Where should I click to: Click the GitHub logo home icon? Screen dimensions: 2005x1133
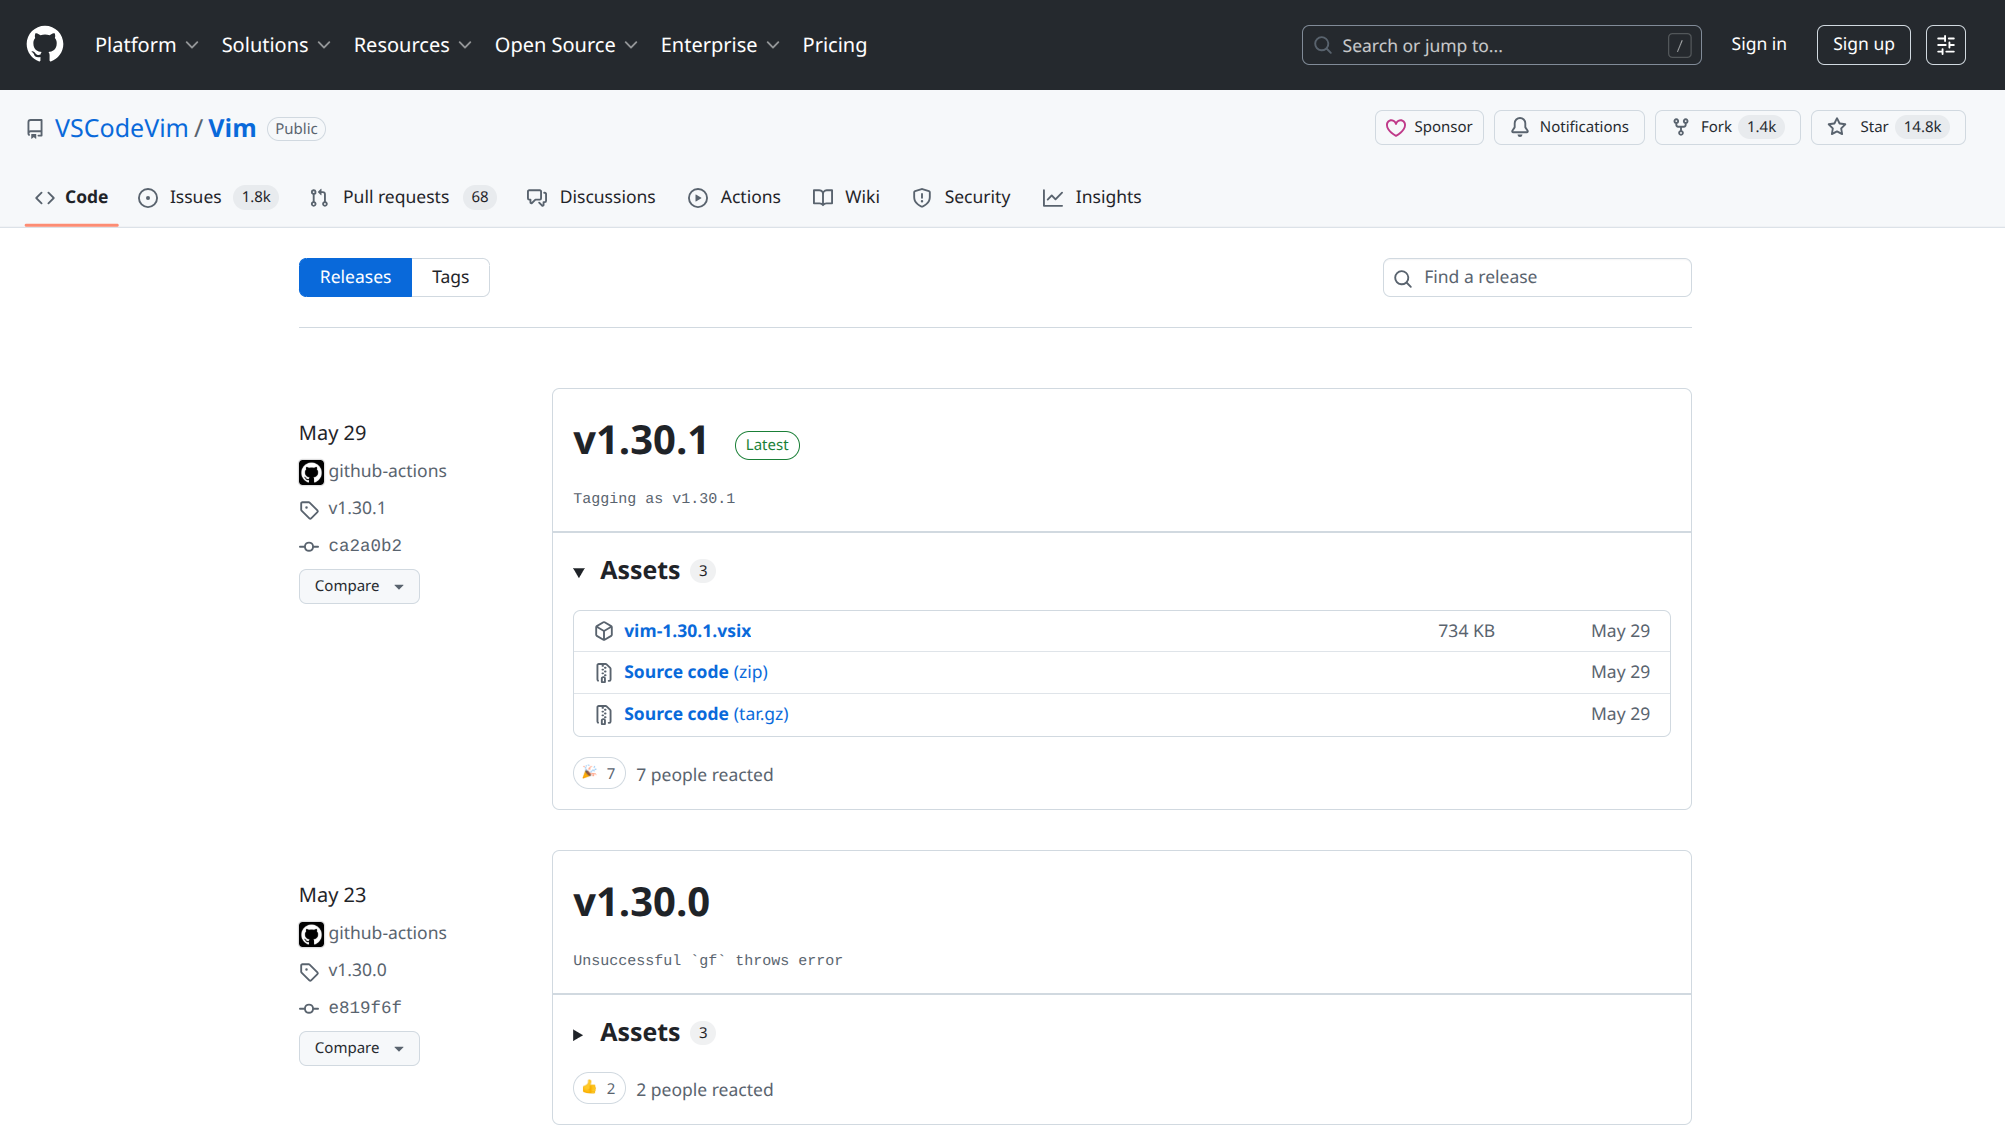click(44, 45)
